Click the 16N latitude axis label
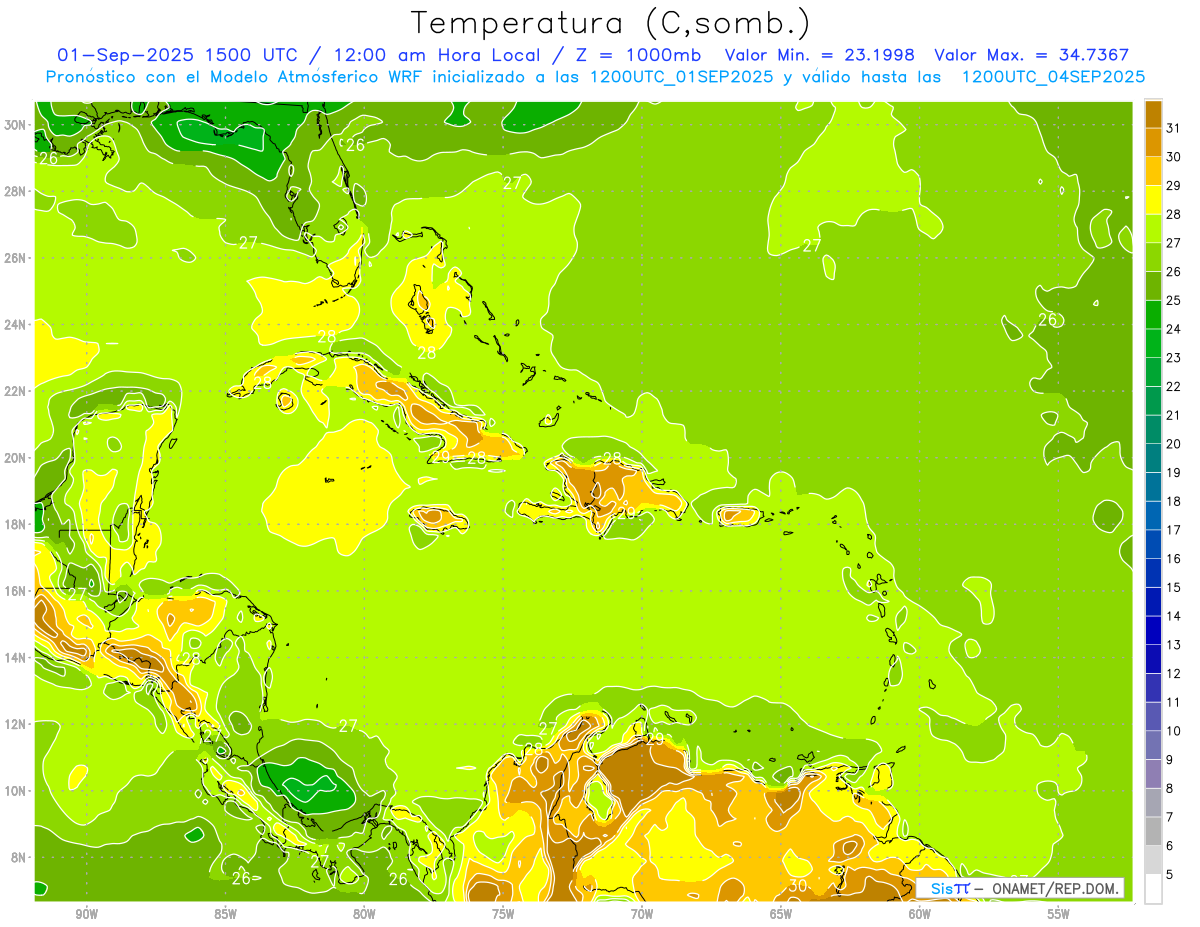 pos(15,591)
